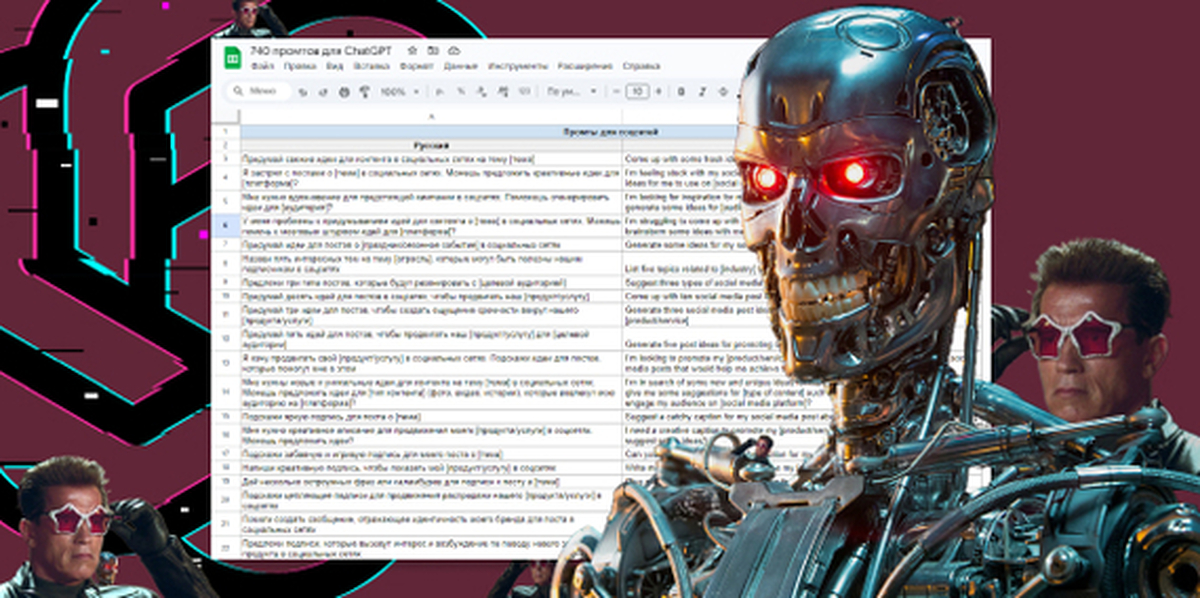This screenshot has width=1200, height=598.
Task: Decrease decimal places in the toolbar
Action: [x=482, y=91]
